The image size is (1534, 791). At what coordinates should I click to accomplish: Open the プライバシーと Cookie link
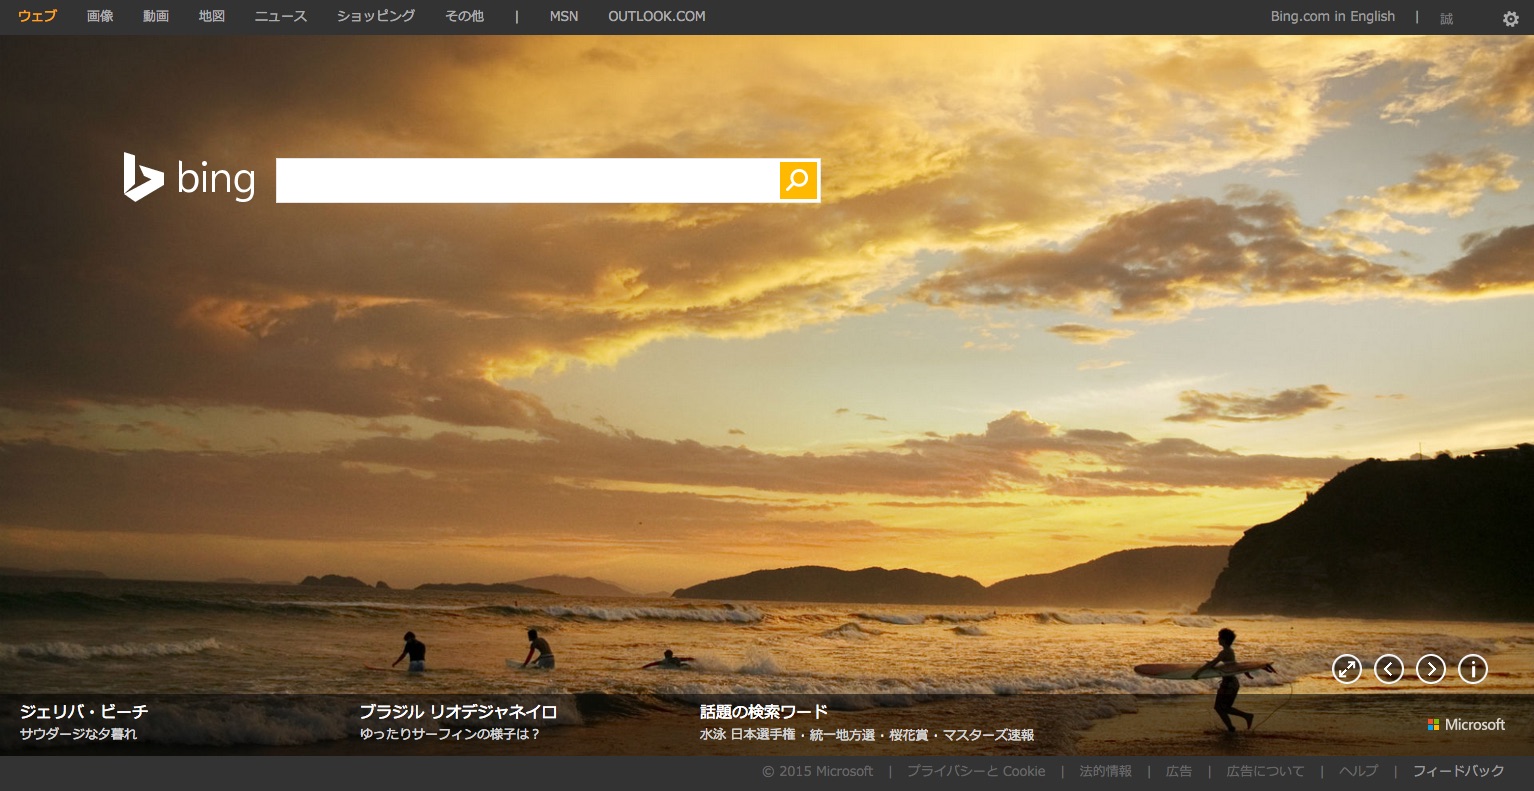976,771
